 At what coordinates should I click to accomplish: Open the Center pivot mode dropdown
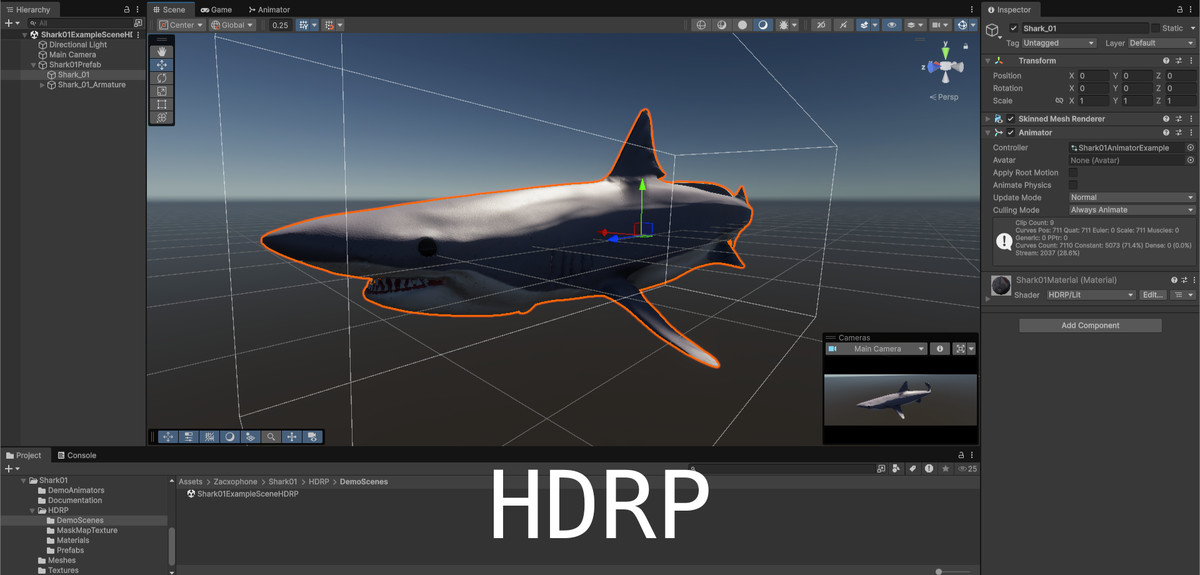coord(181,25)
